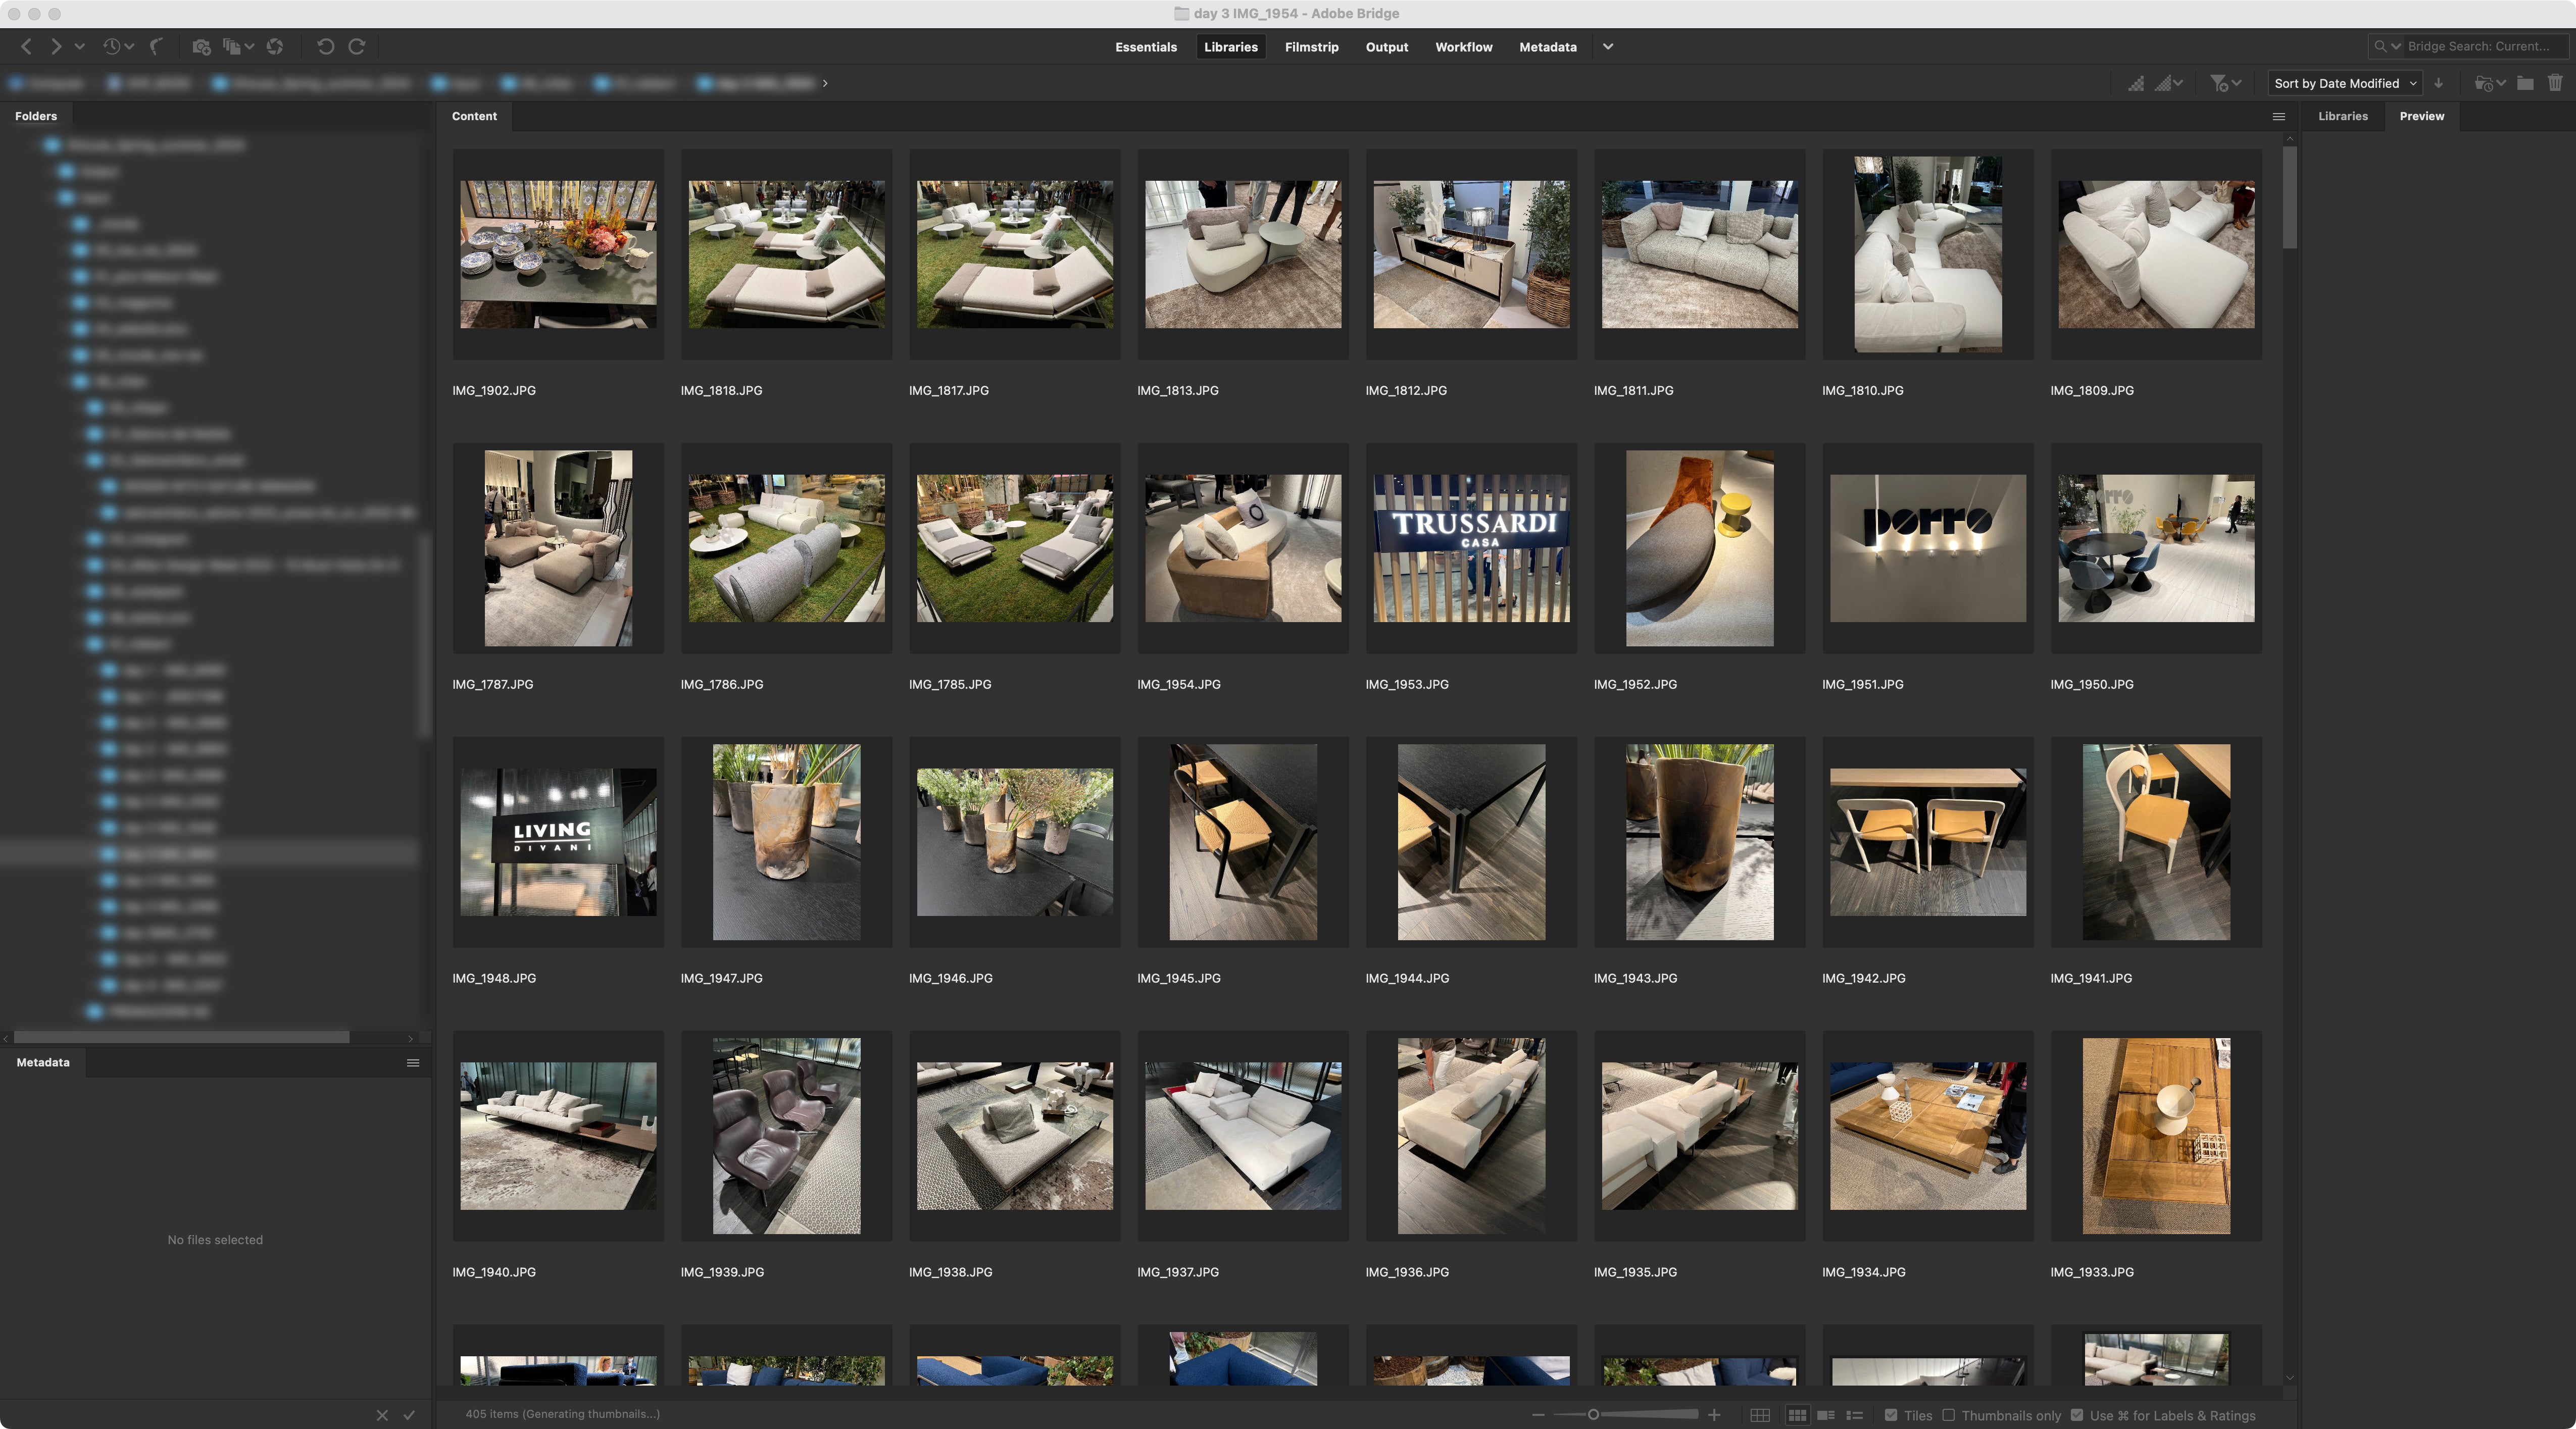Switch to list view icon
The image size is (2576, 1429).
pos(1854,1415)
